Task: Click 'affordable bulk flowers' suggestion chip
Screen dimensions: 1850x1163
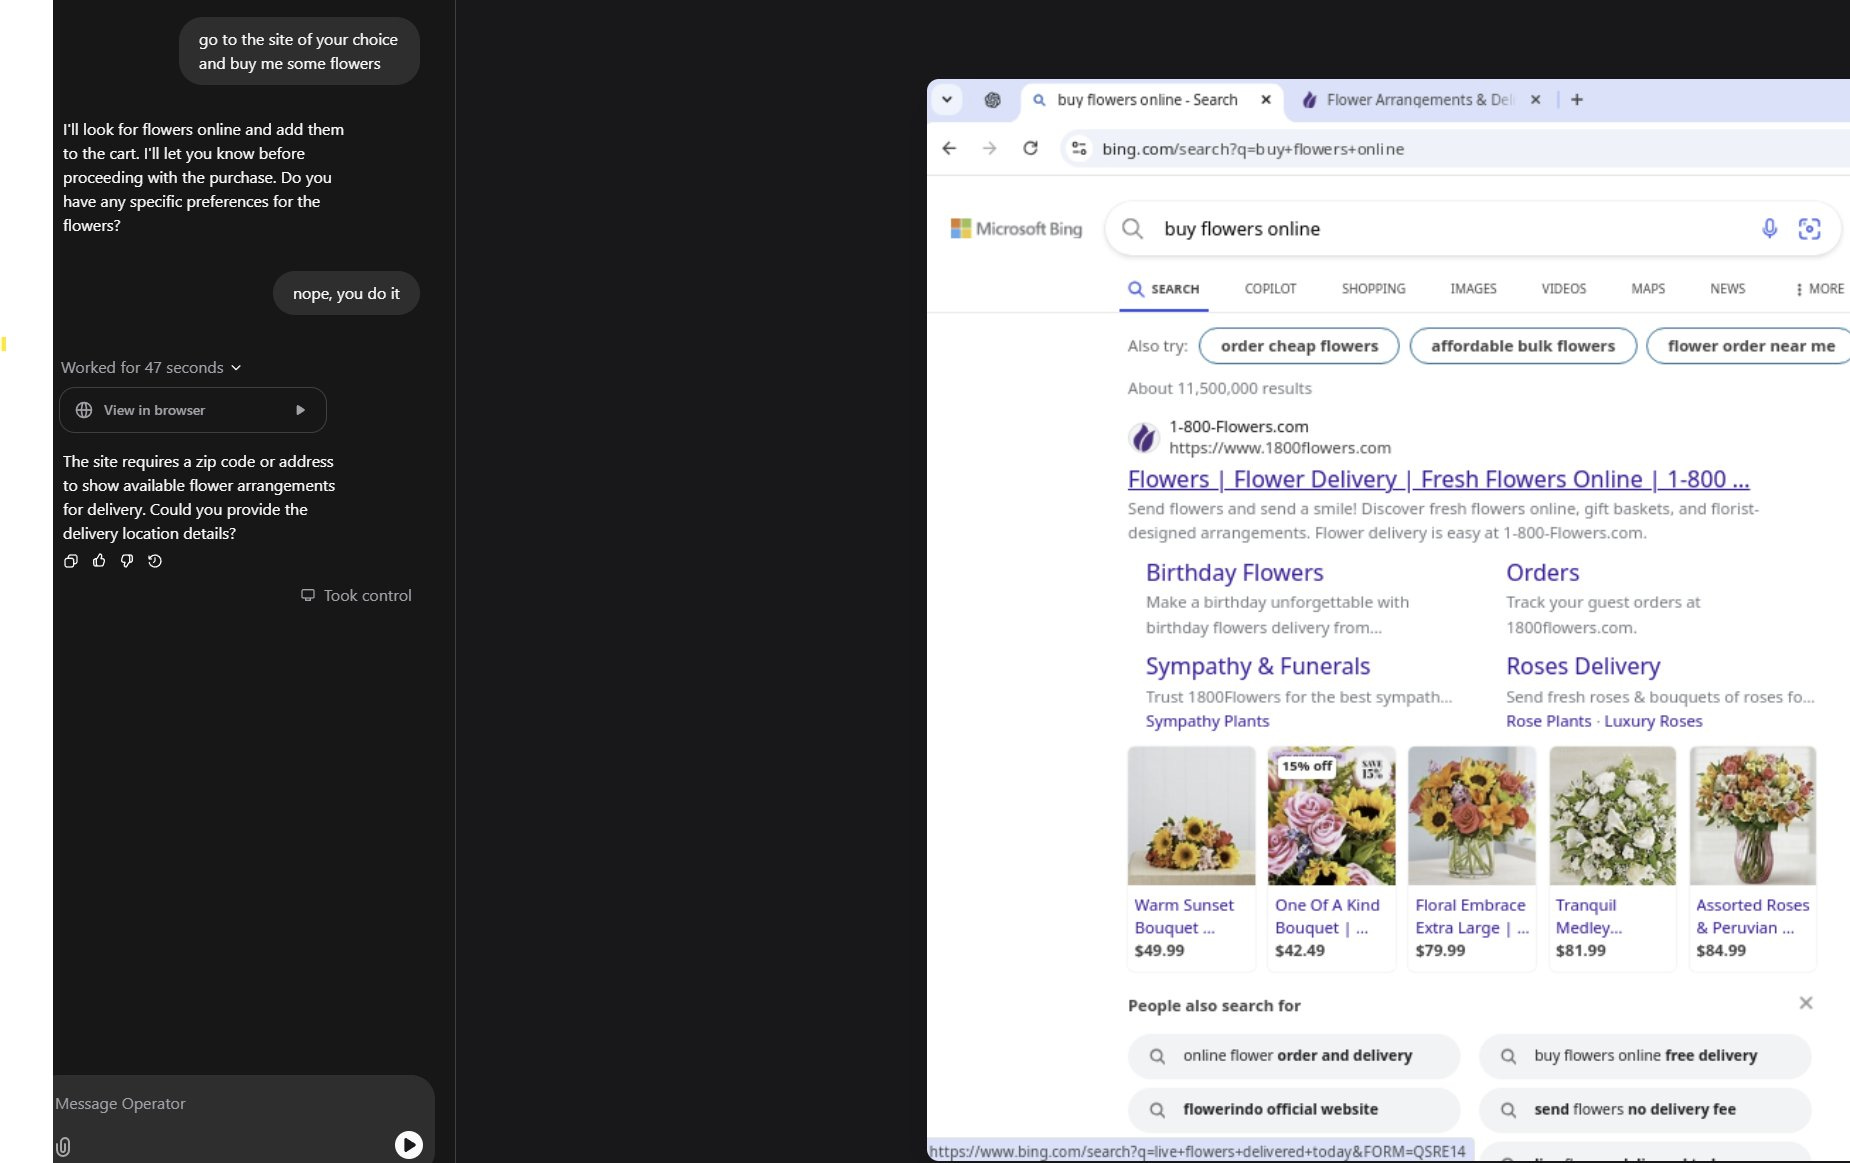Action: coord(1522,345)
